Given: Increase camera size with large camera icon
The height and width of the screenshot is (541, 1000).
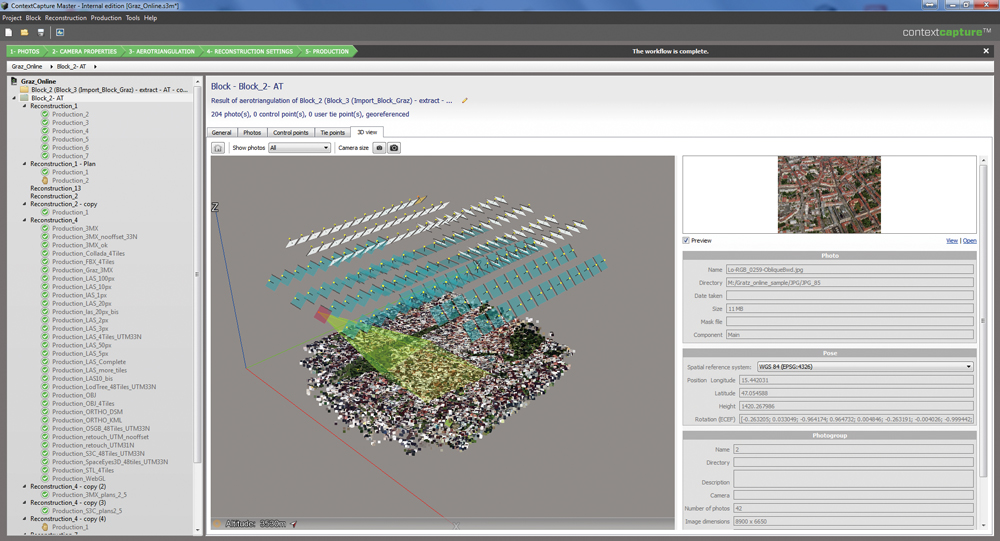Looking at the screenshot, I should [394, 148].
